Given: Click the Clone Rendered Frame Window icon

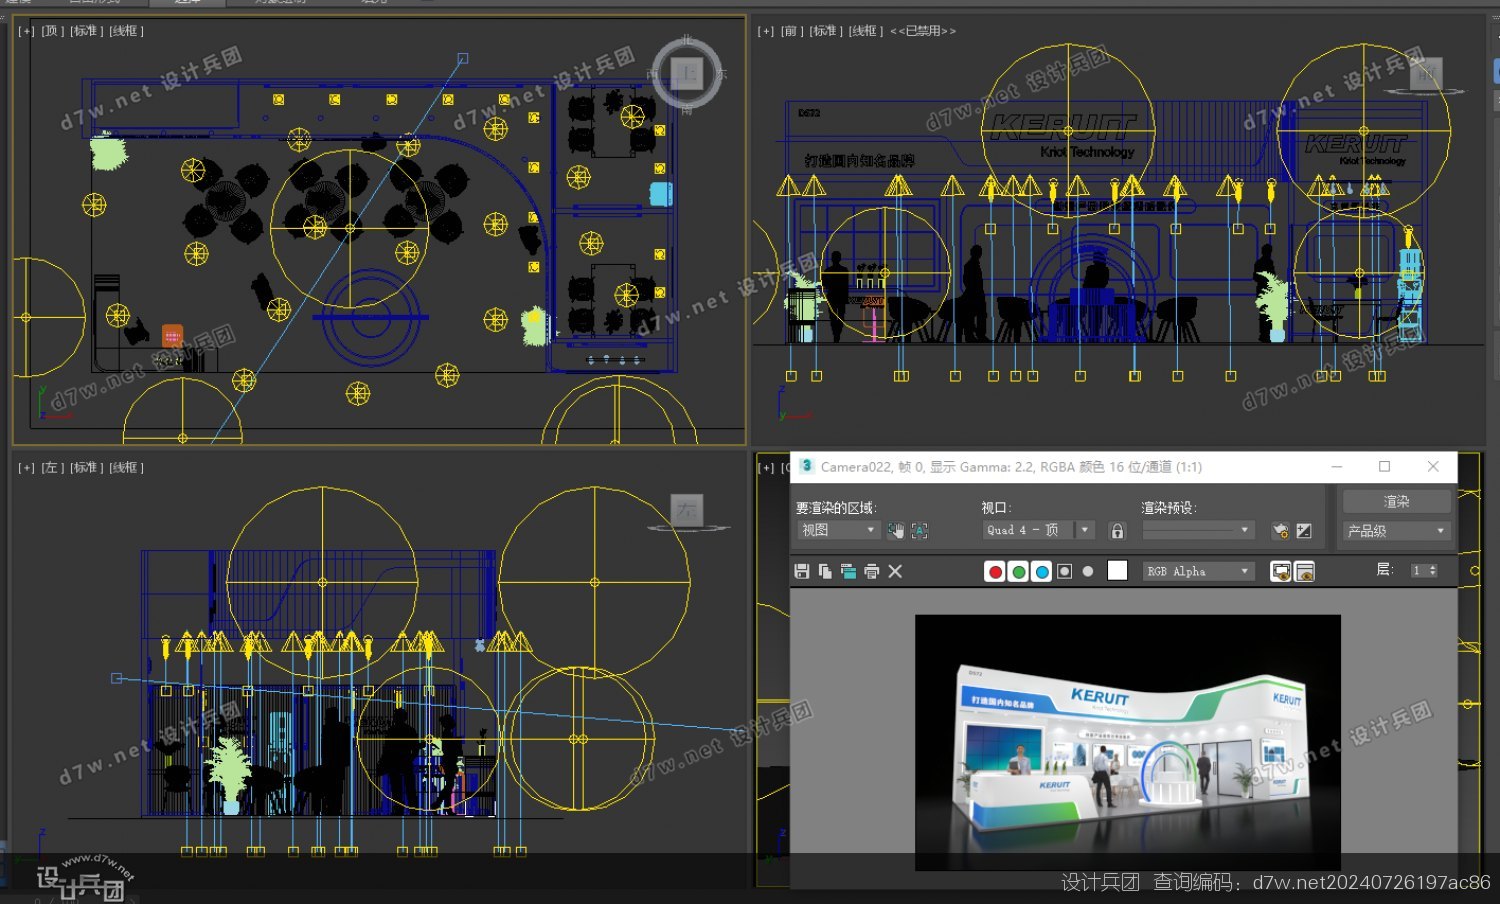Looking at the screenshot, I should coord(848,571).
